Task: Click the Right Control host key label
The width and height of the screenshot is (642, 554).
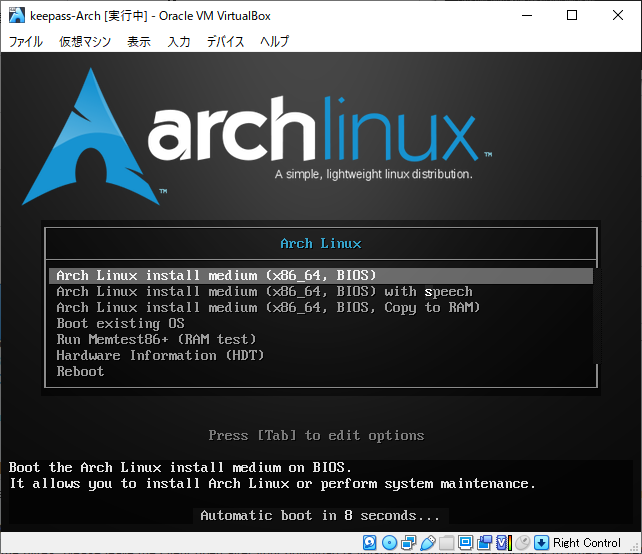Action: pyautogui.click(x=587, y=543)
